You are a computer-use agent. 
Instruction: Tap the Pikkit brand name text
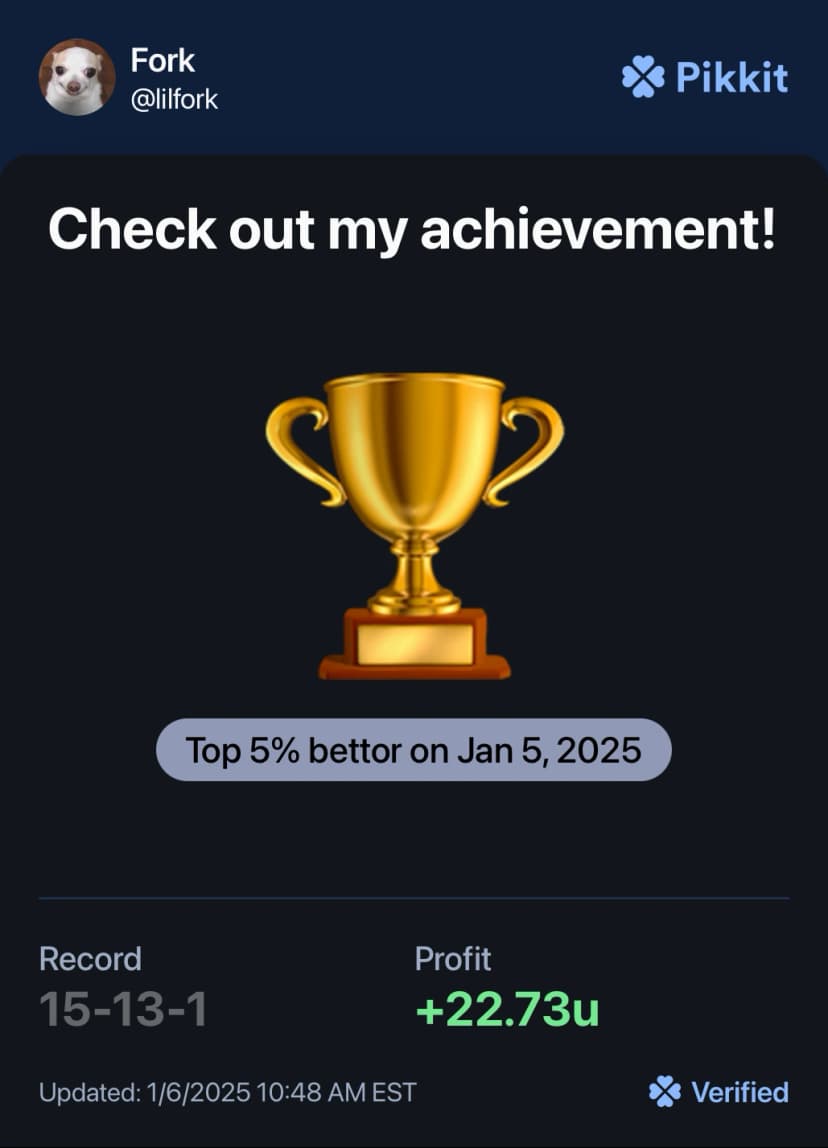[732, 77]
